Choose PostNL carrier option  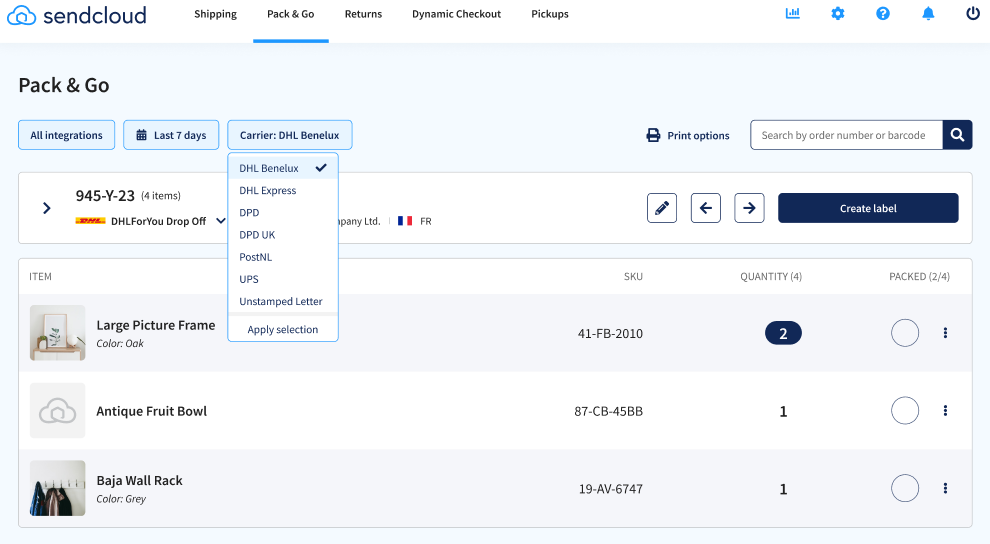pos(283,257)
